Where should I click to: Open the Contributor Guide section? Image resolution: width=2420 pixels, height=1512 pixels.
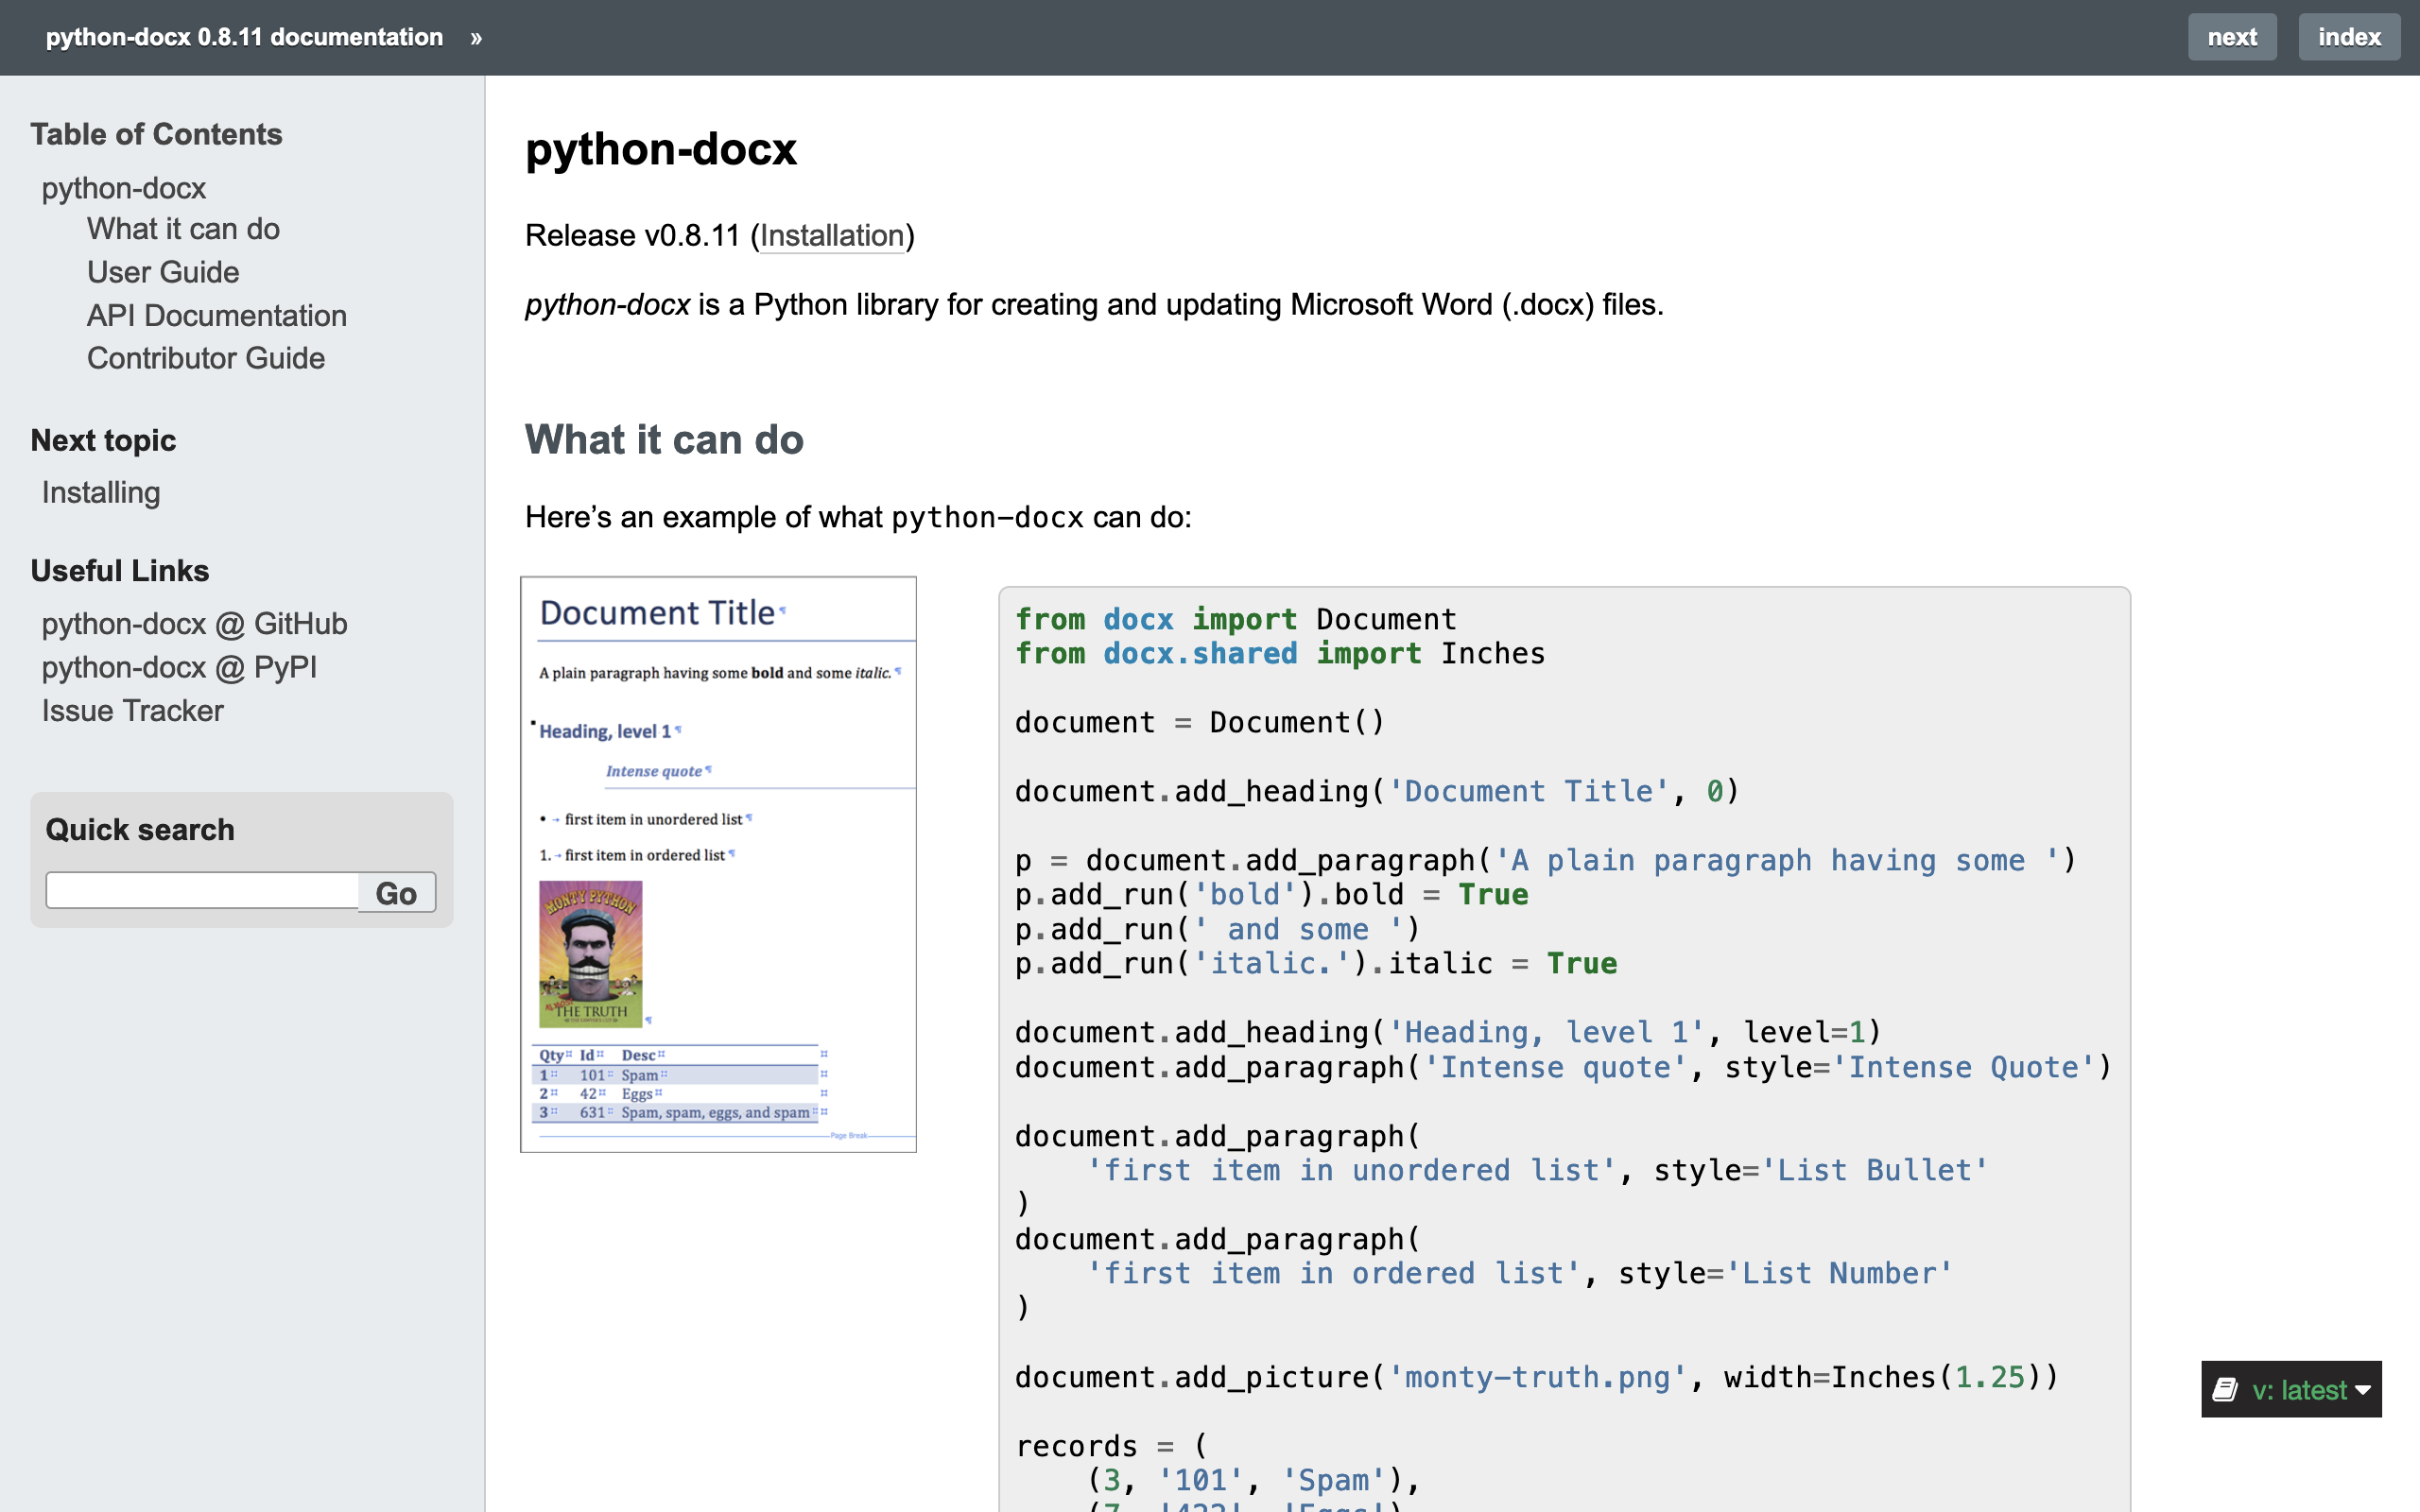point(205,359)
